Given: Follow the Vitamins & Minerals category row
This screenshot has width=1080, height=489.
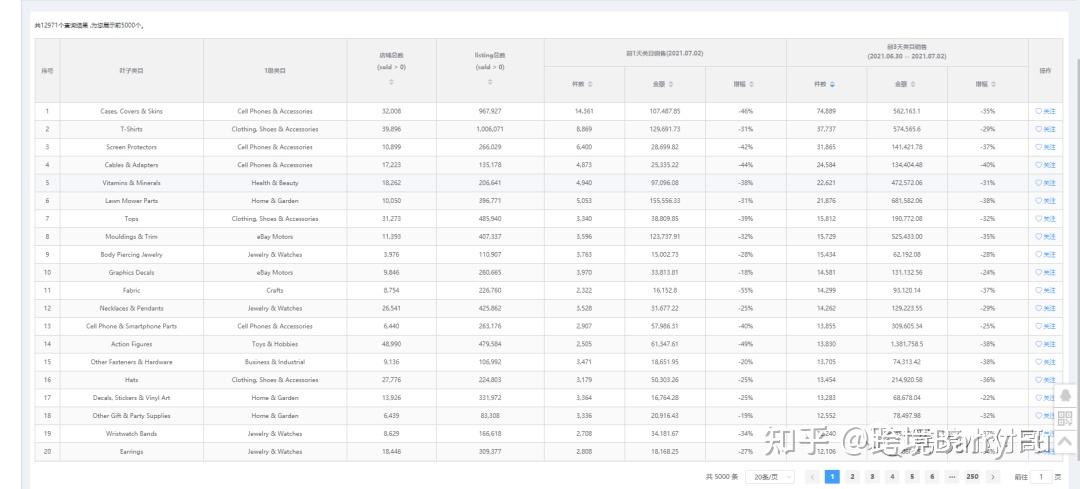Looking at the screenshot, I should click(x=1045, y=183).
